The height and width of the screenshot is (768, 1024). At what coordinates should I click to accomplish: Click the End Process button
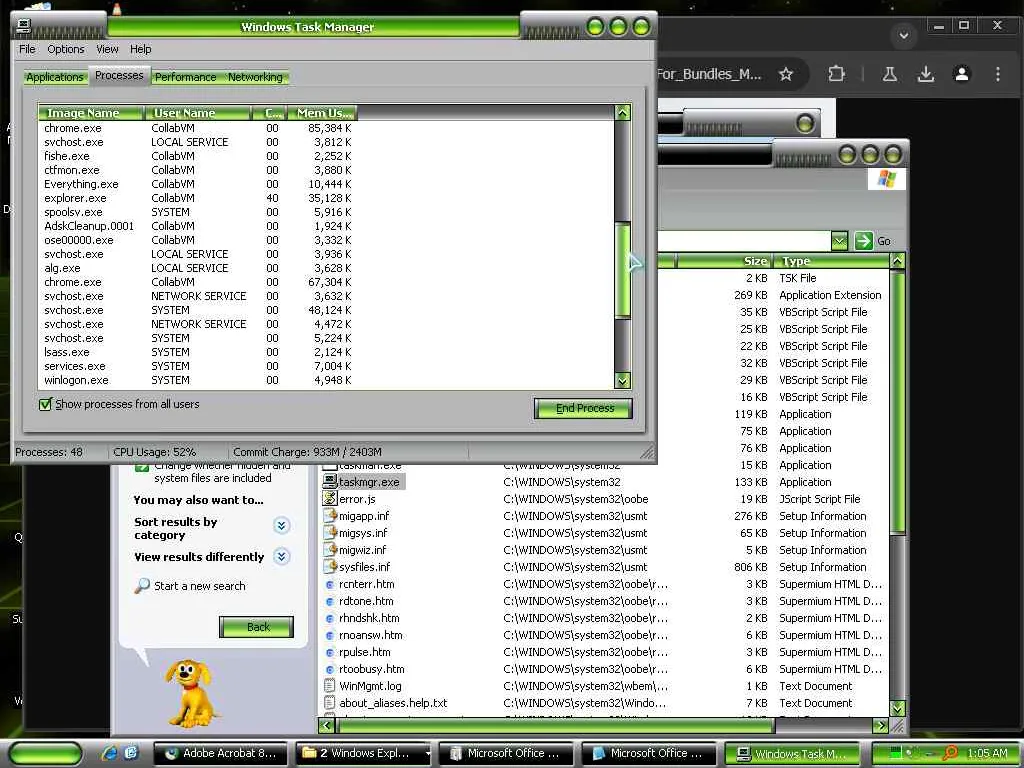click(583, 408)
